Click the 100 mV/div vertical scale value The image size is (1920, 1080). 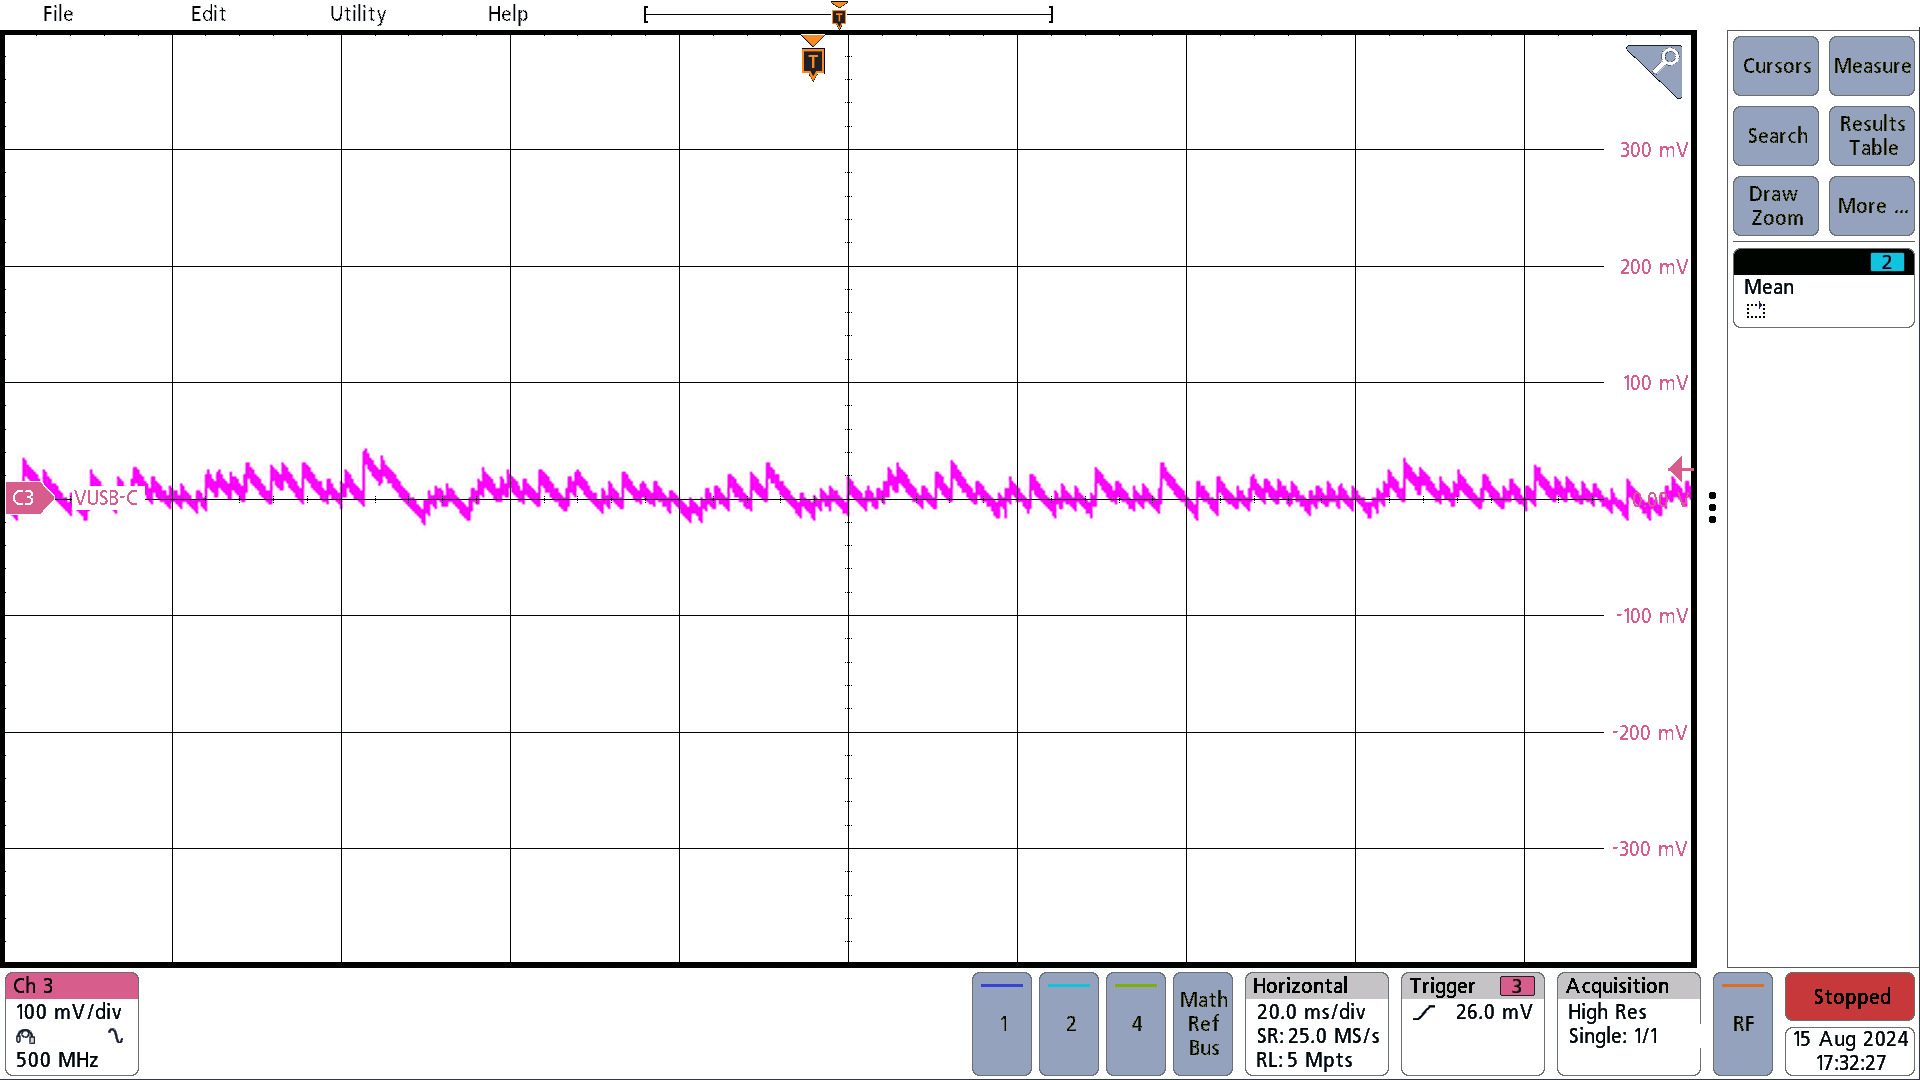pos(68,1012)
